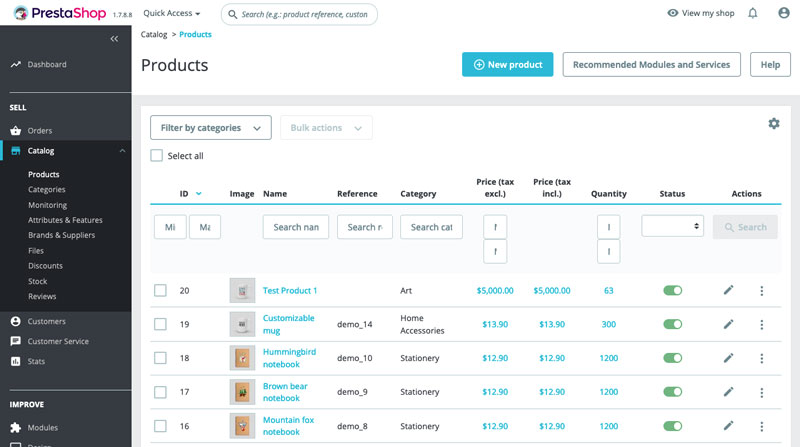Screen dimensions: 800x447
Task: Click the New product button
Action: [508, 64]
